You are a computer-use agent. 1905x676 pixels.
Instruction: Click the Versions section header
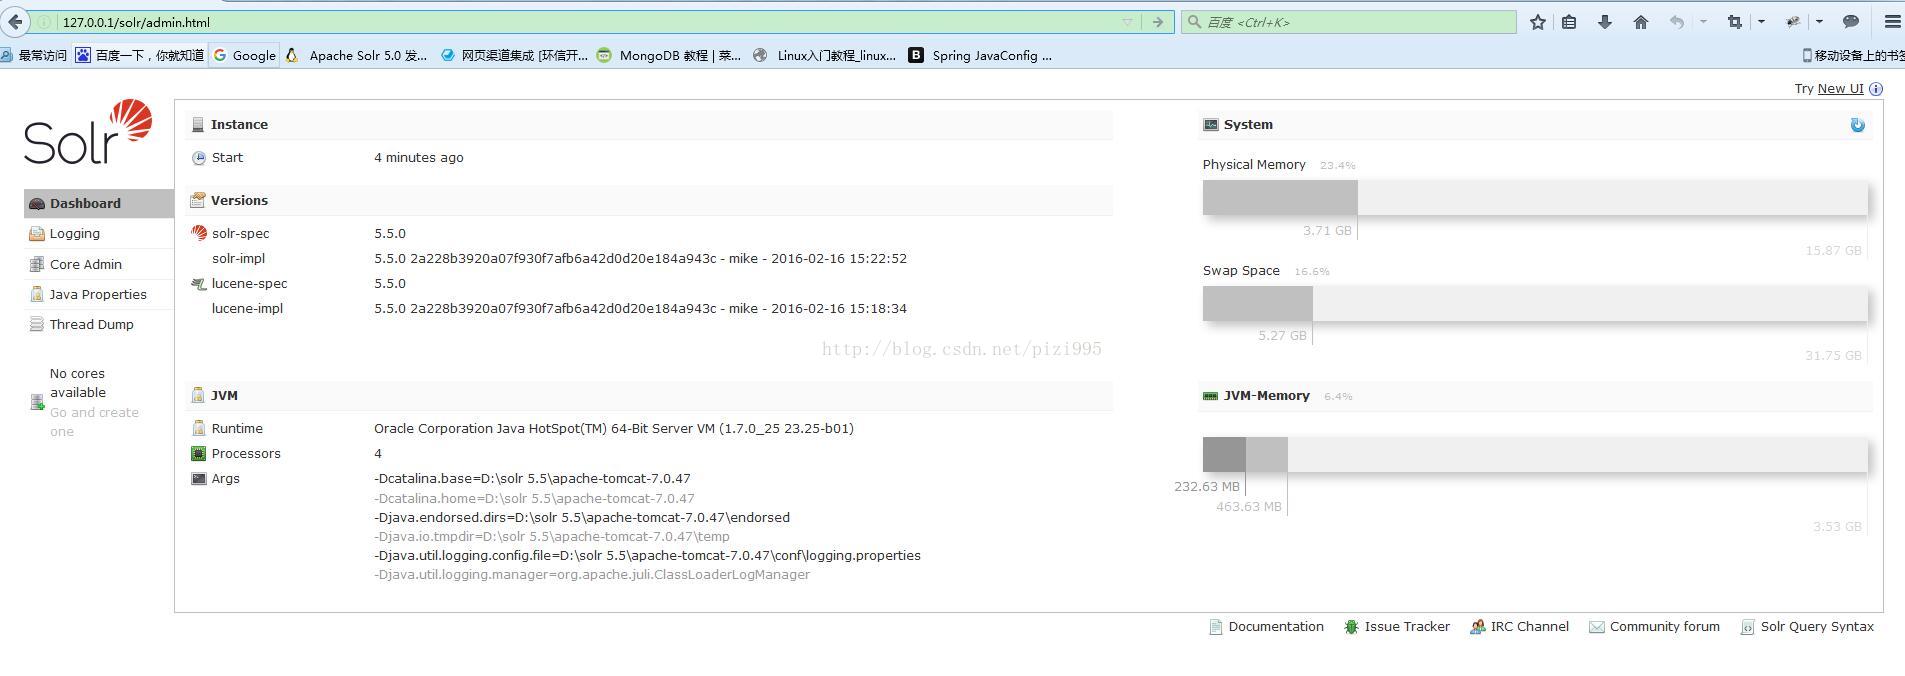click(650, 201)
